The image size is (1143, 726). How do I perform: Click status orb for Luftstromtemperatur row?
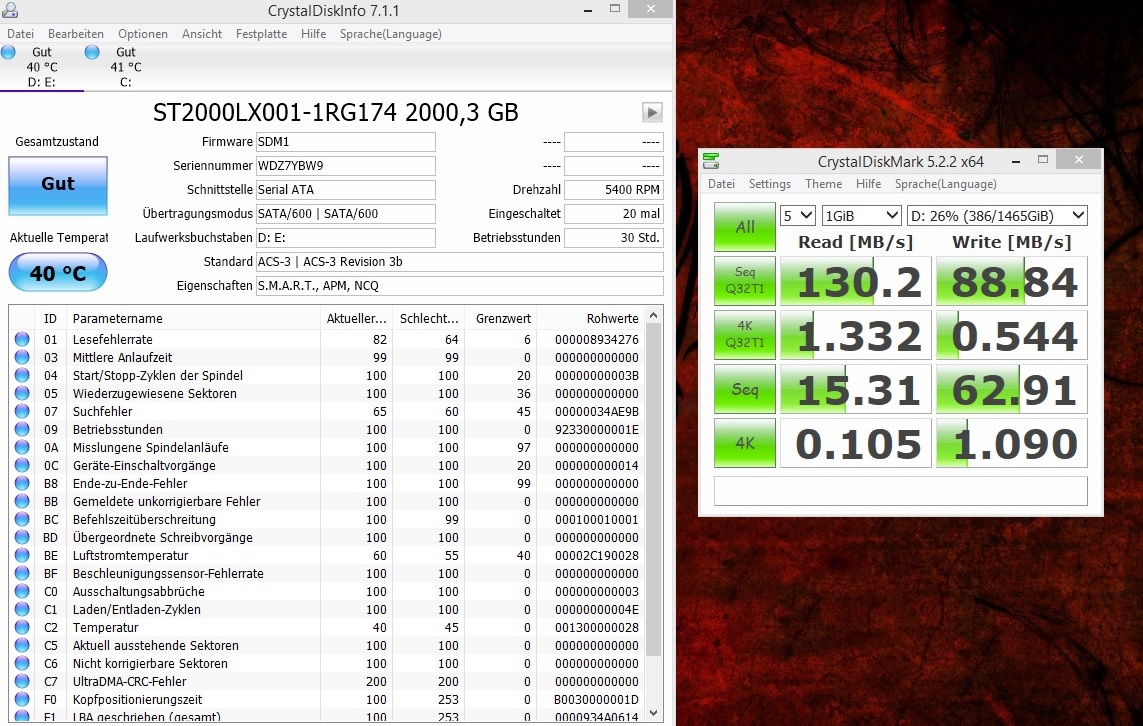22,555
